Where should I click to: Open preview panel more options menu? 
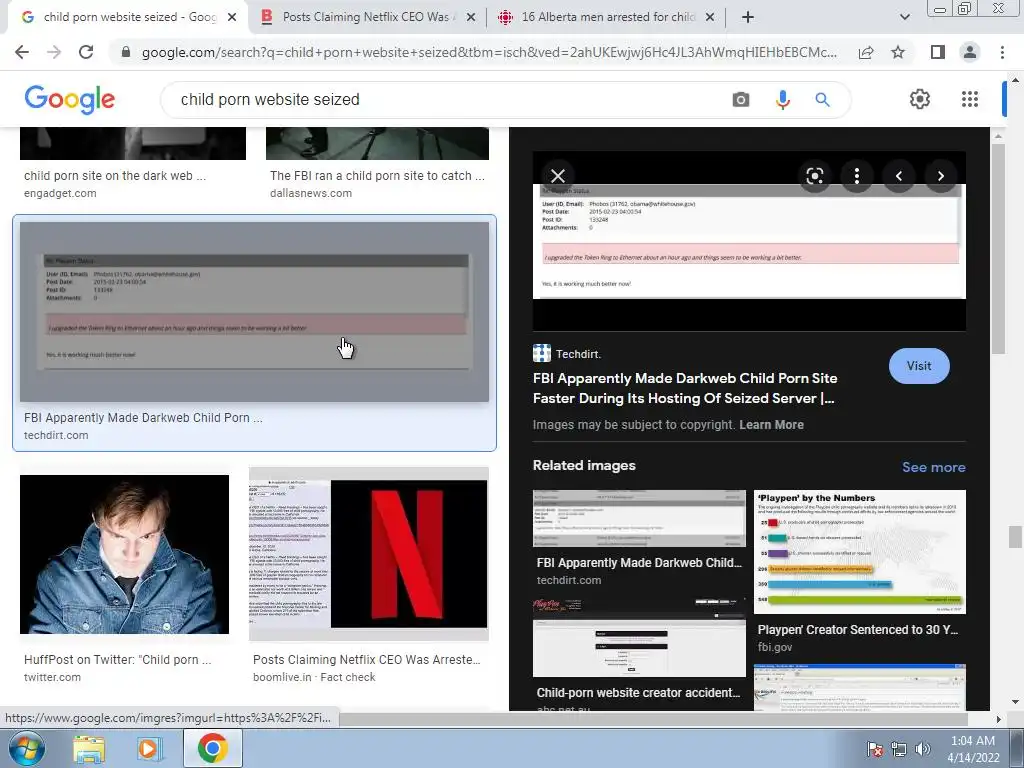click(857, 176)
